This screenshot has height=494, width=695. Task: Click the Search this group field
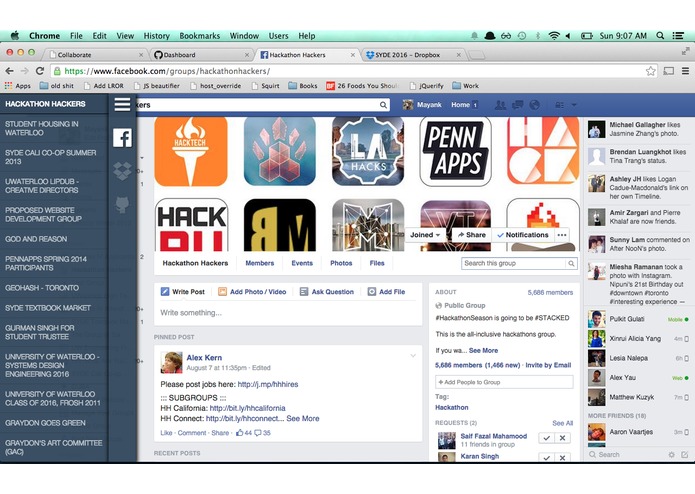[x=514, y=264]
